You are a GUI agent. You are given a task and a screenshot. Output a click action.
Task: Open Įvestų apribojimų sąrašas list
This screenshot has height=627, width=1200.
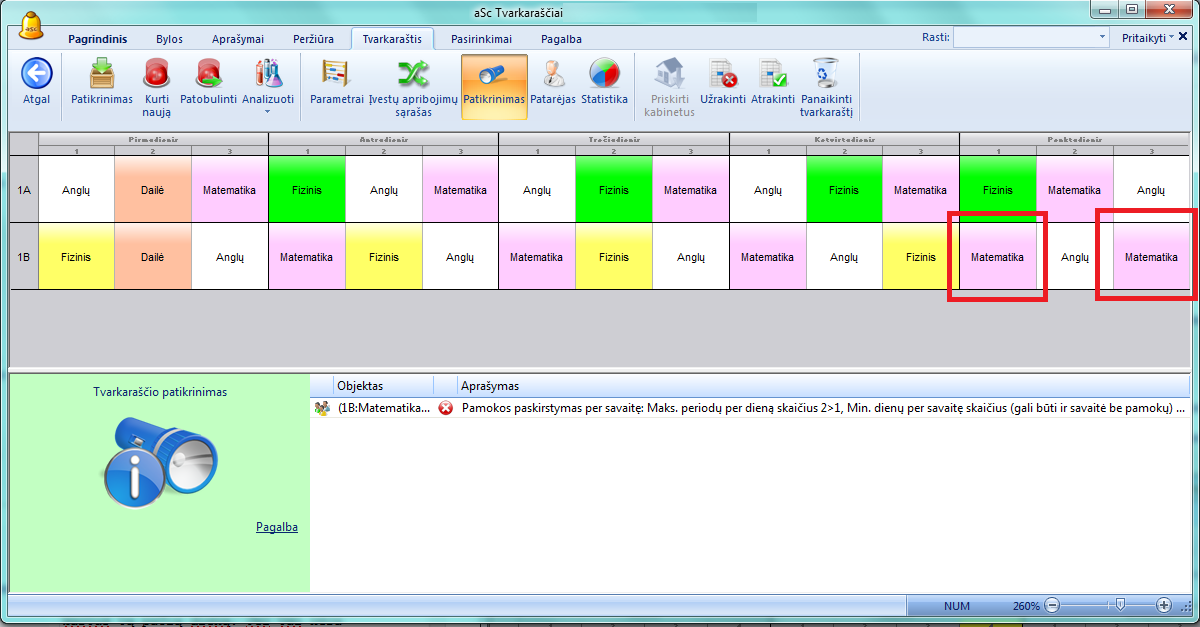(x=412, y=74)
